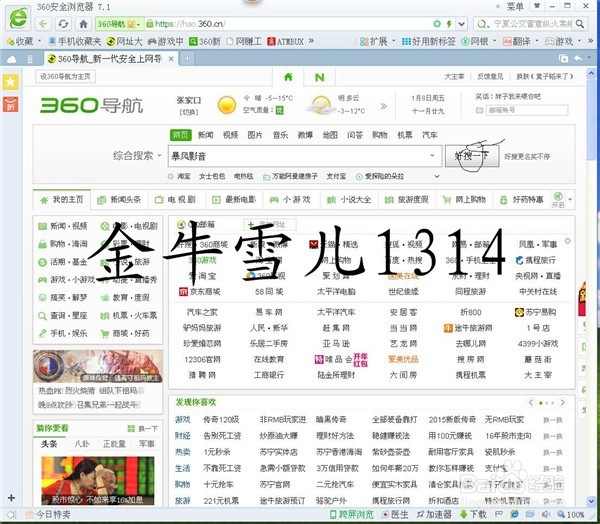600x524 pixels.
Task: Open the 扩展 extensions dropdown
Action: 377,41
